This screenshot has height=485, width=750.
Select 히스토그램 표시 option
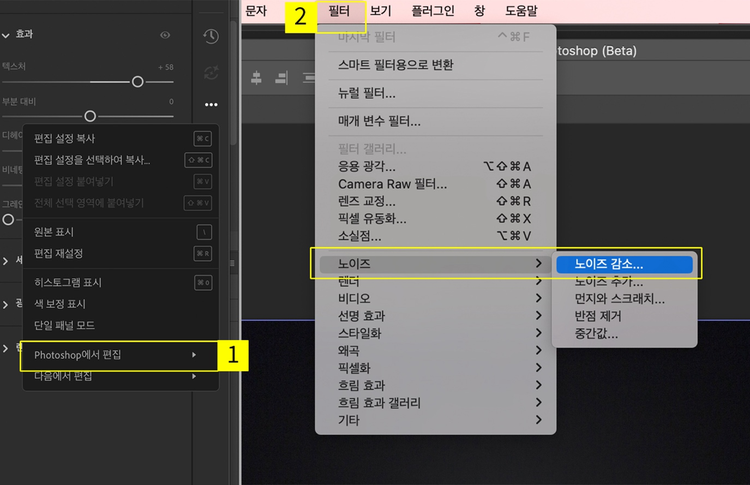tap(121, 283)
